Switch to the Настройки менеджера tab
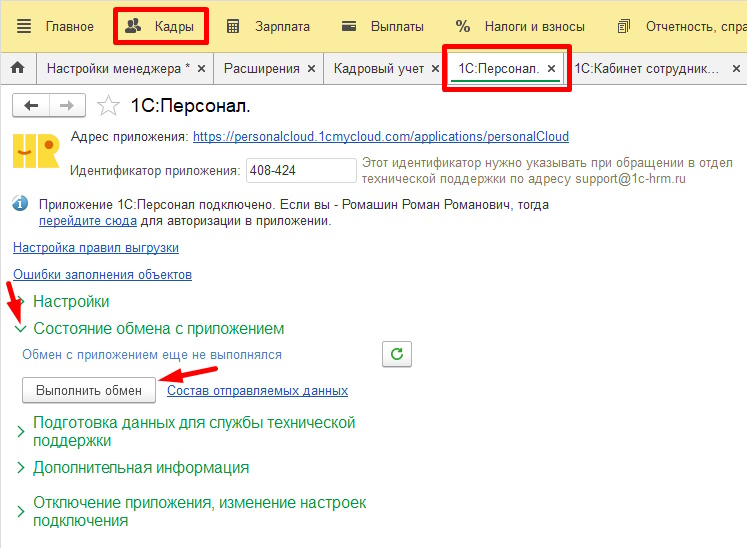Image resolution: width=747 pixels, height=548 pixels. [118, 69]
